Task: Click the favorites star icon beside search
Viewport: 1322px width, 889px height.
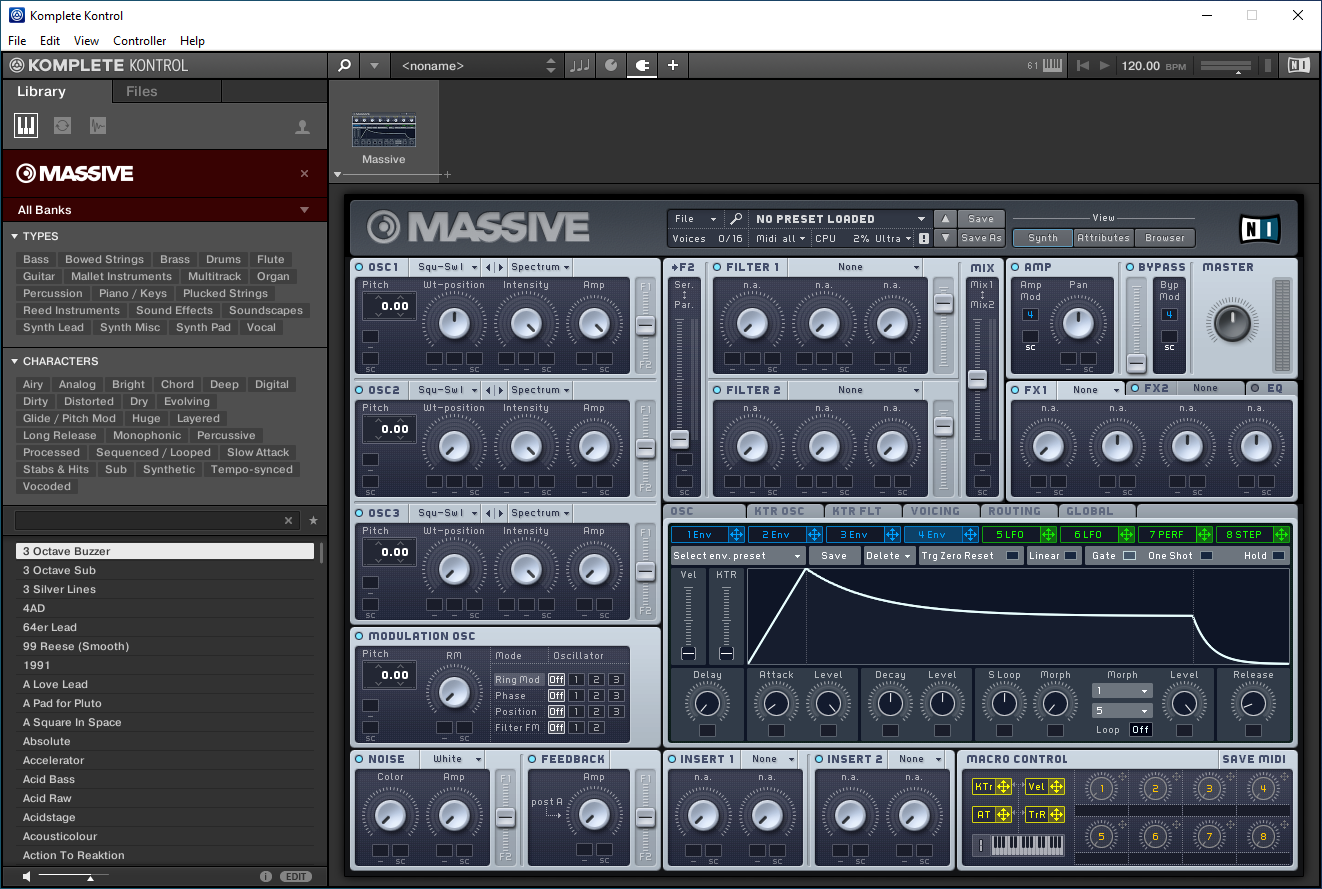Action: coord(313,521)
